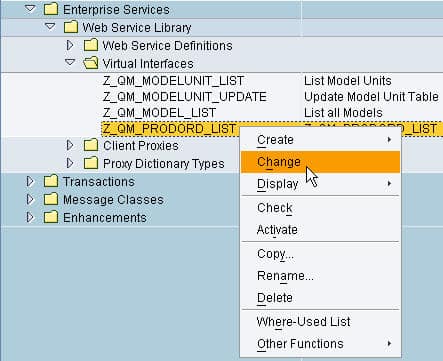Image resolution: width=443 pixels, height=361 pixels.
Task: Click the open Virtual Interfaces folder icon
Action: pos(91,63)
